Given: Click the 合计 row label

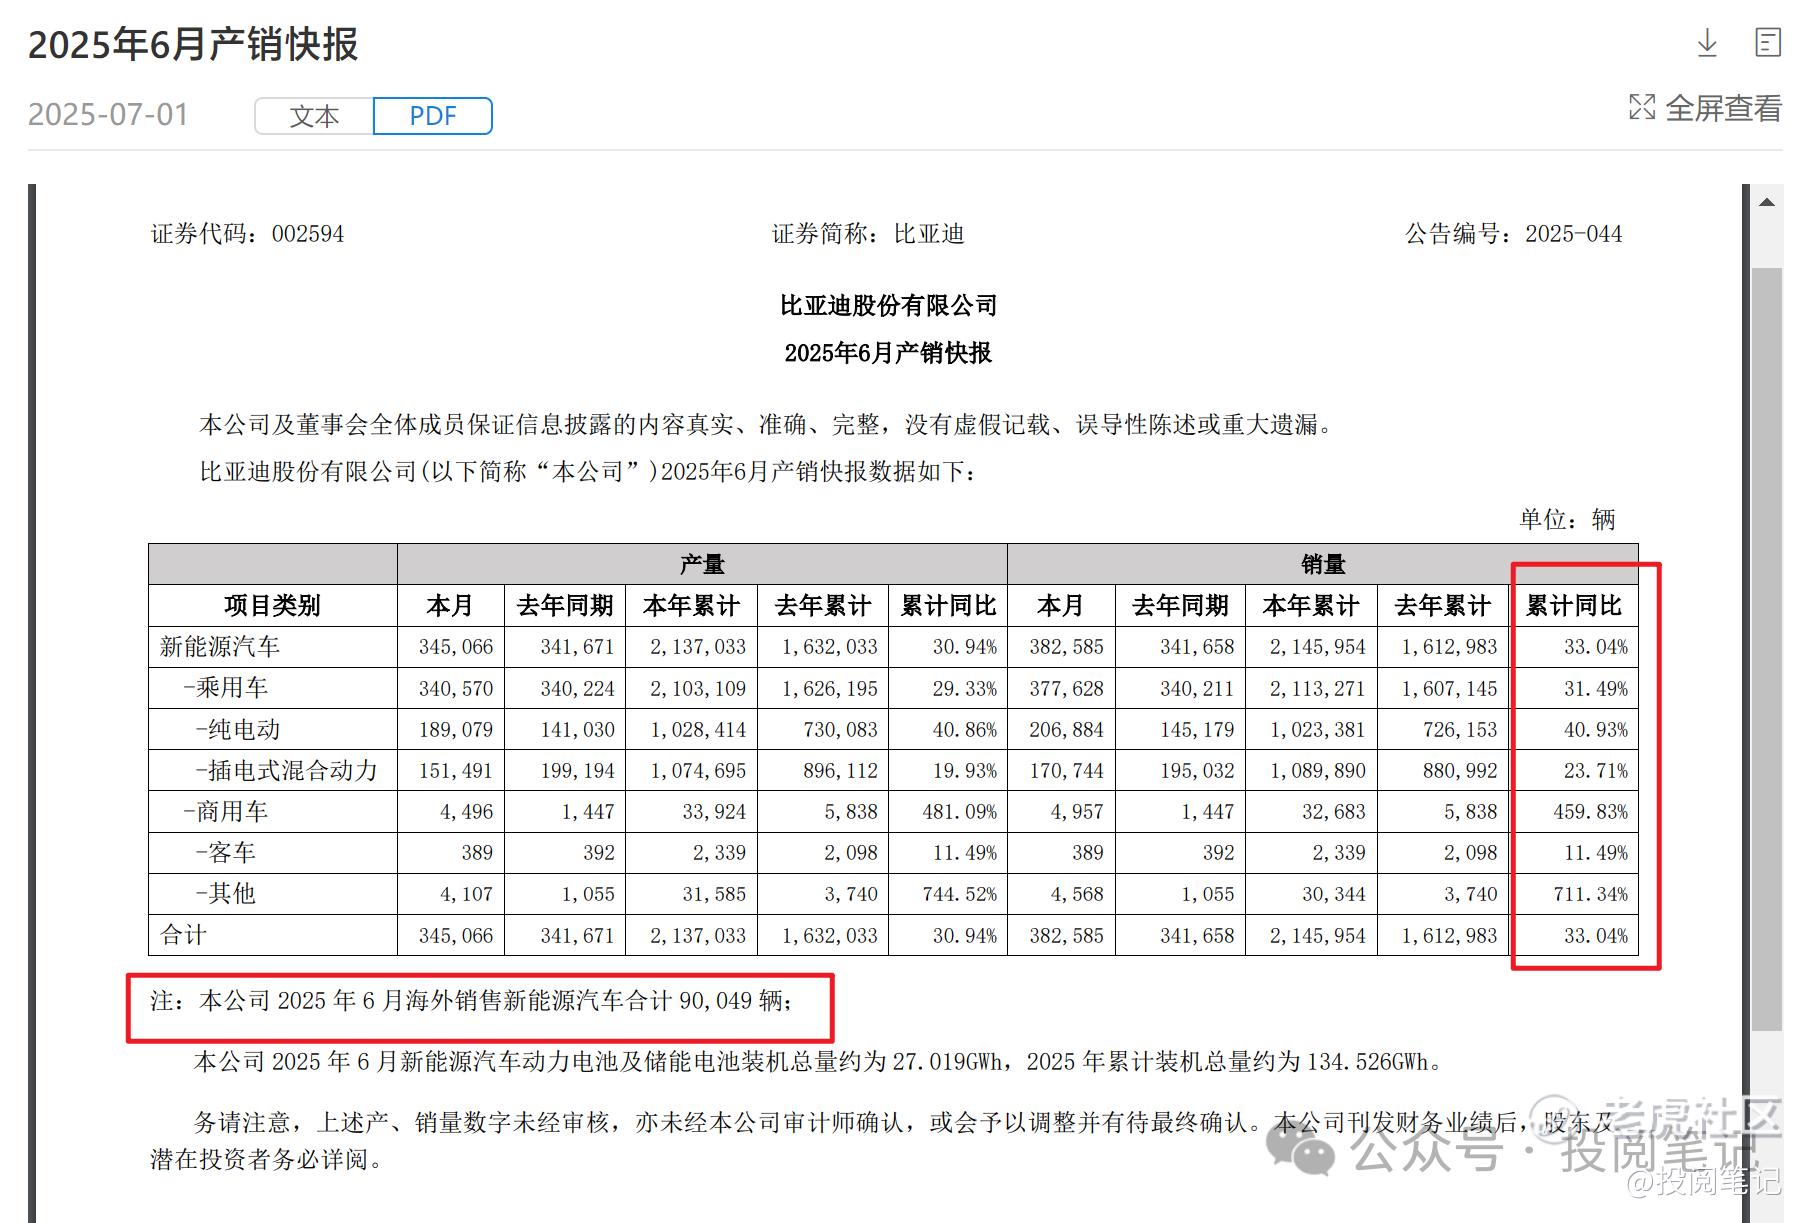Looking at the screenshot, I should click(x=183, y=935).
